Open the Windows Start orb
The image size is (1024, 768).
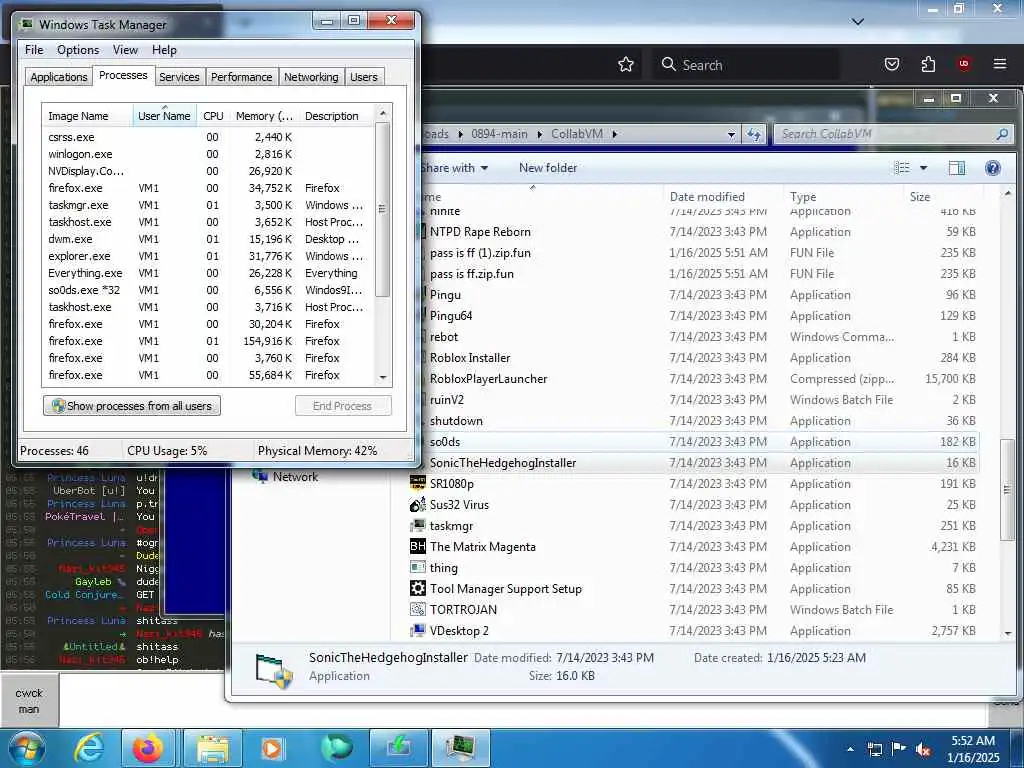(25, 748)
